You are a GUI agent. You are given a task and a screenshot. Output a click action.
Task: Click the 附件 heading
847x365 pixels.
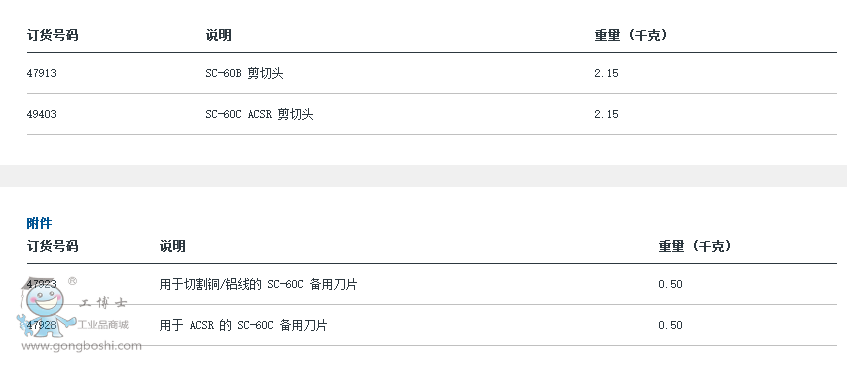[x=39, y=223]
